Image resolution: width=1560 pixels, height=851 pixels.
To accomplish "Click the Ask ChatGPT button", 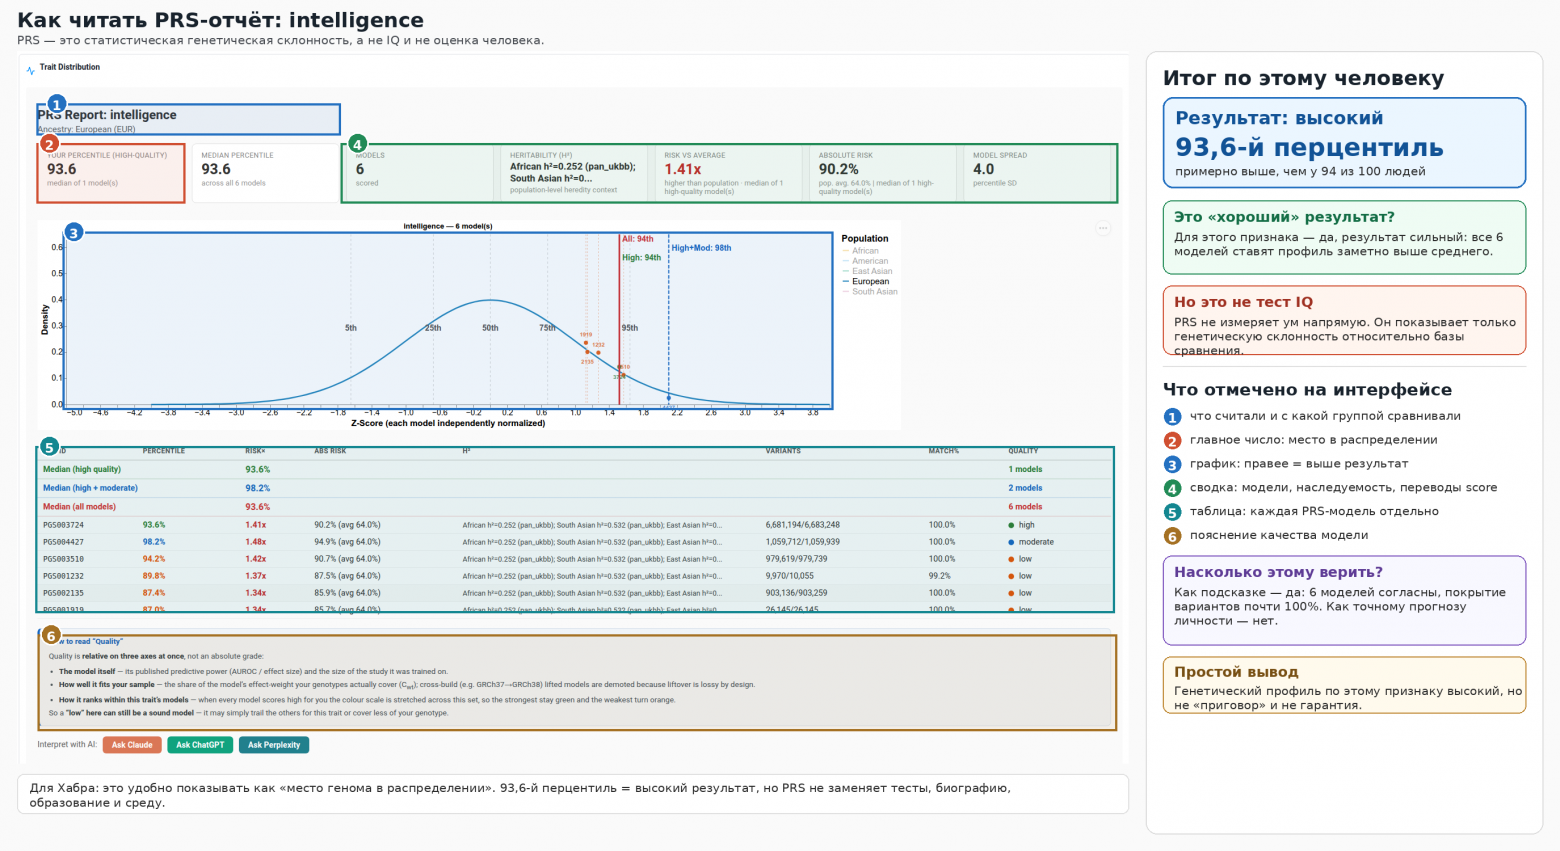I will pyautogui.click(x=200, y=745).
